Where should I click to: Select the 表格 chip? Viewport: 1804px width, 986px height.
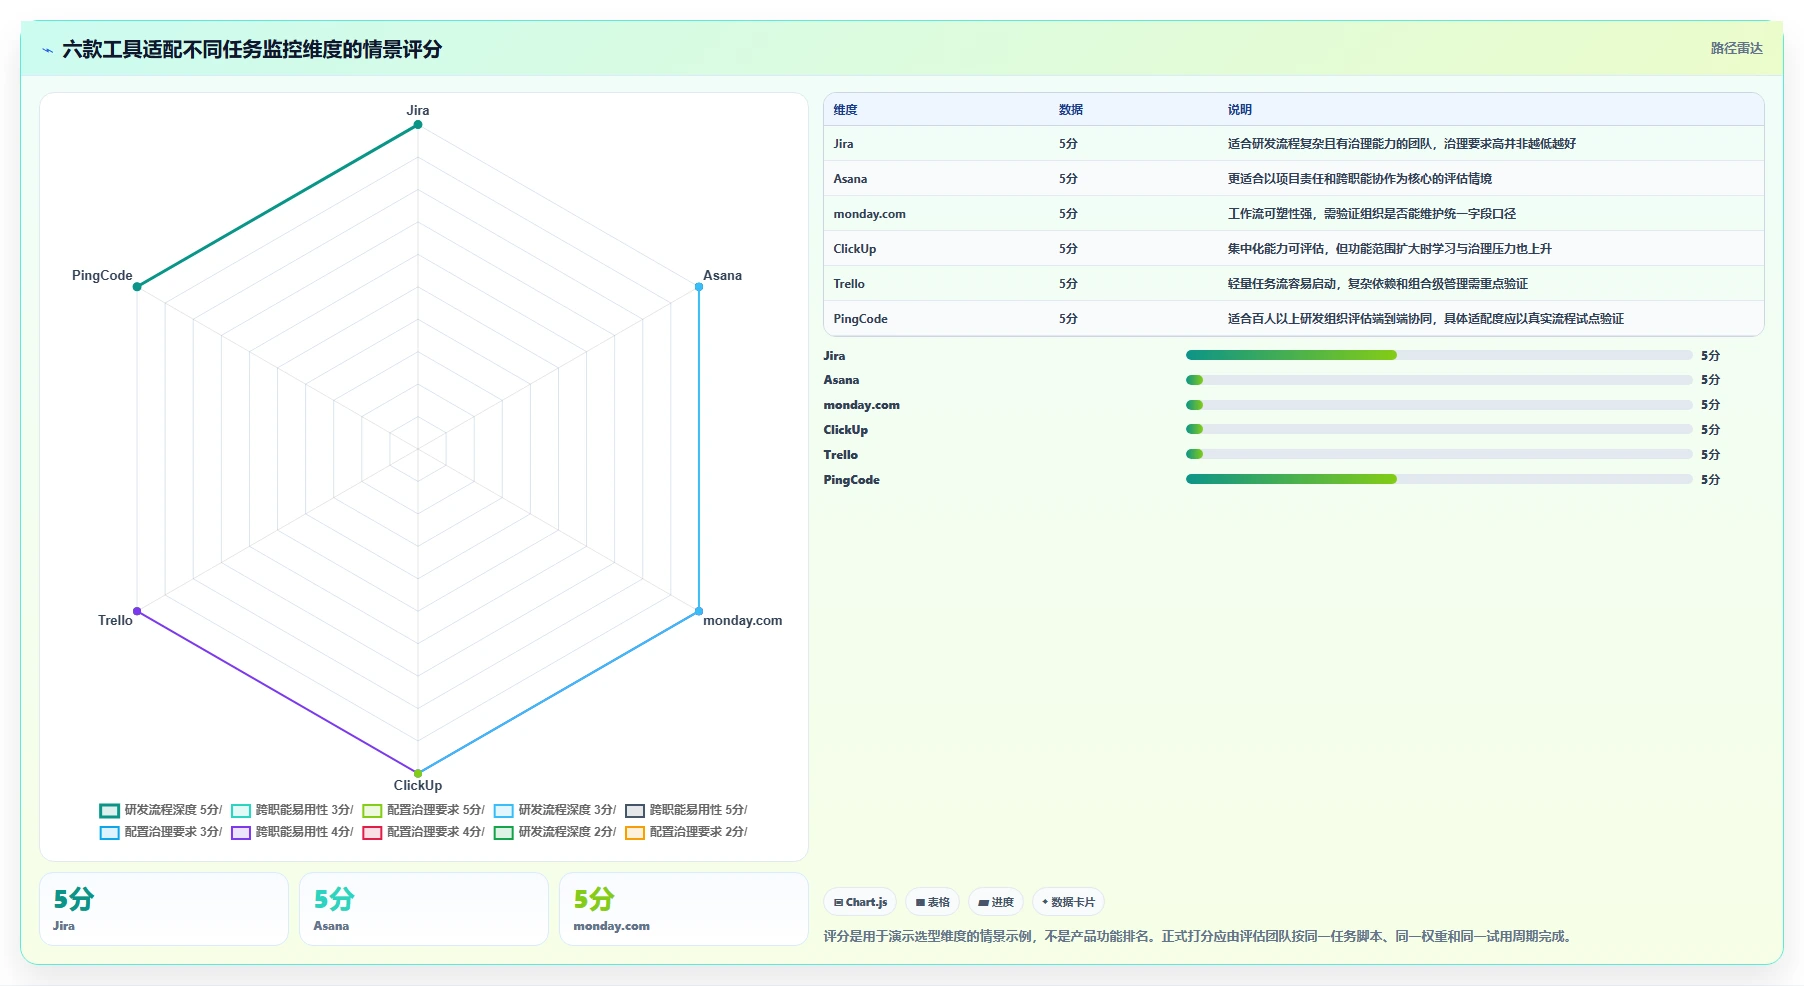click(933, 902)
